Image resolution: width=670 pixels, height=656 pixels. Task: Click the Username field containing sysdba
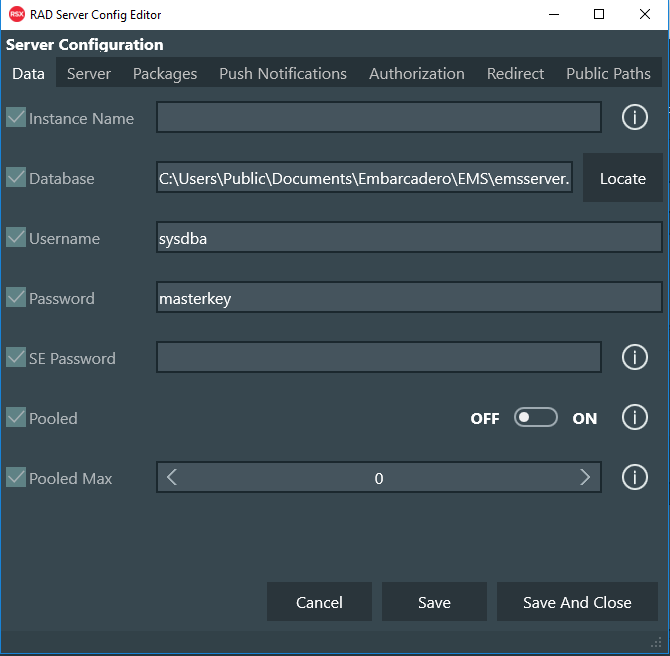coord(409,237)
